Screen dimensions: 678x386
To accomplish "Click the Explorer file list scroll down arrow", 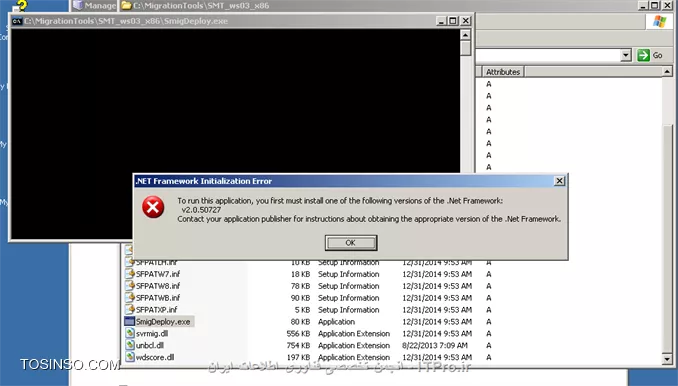I will pos(667,359).
